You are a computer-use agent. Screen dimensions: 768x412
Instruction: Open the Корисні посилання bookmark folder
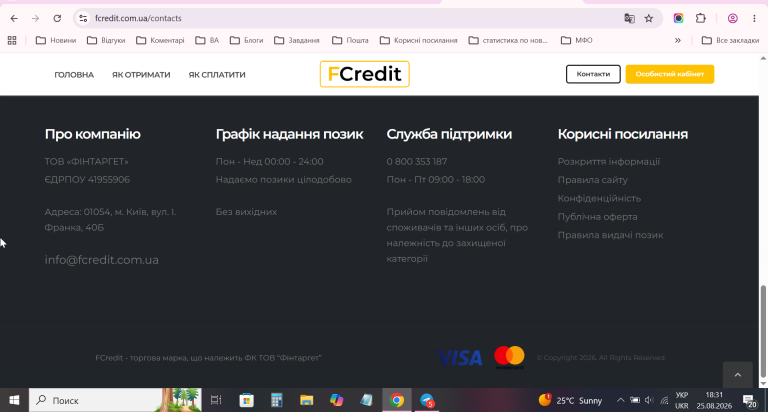tap(418, 40)
